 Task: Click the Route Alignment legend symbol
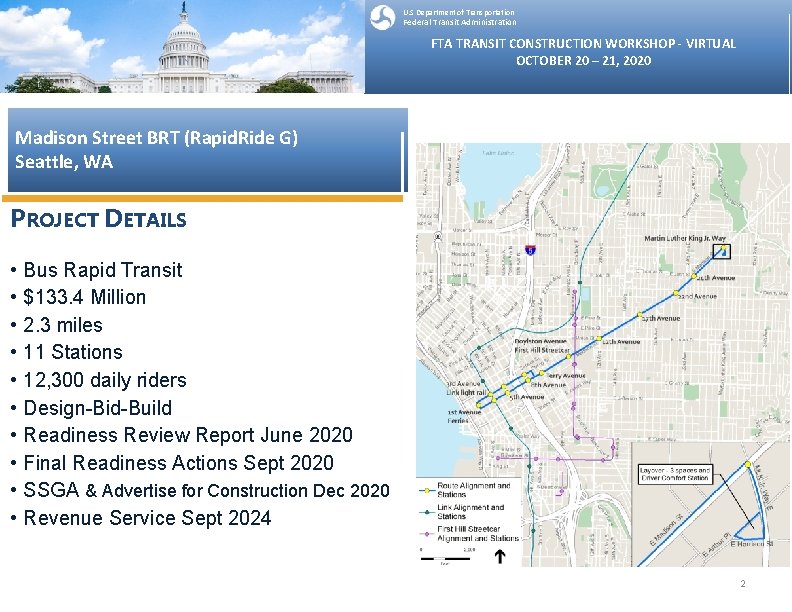coord(427,490)
